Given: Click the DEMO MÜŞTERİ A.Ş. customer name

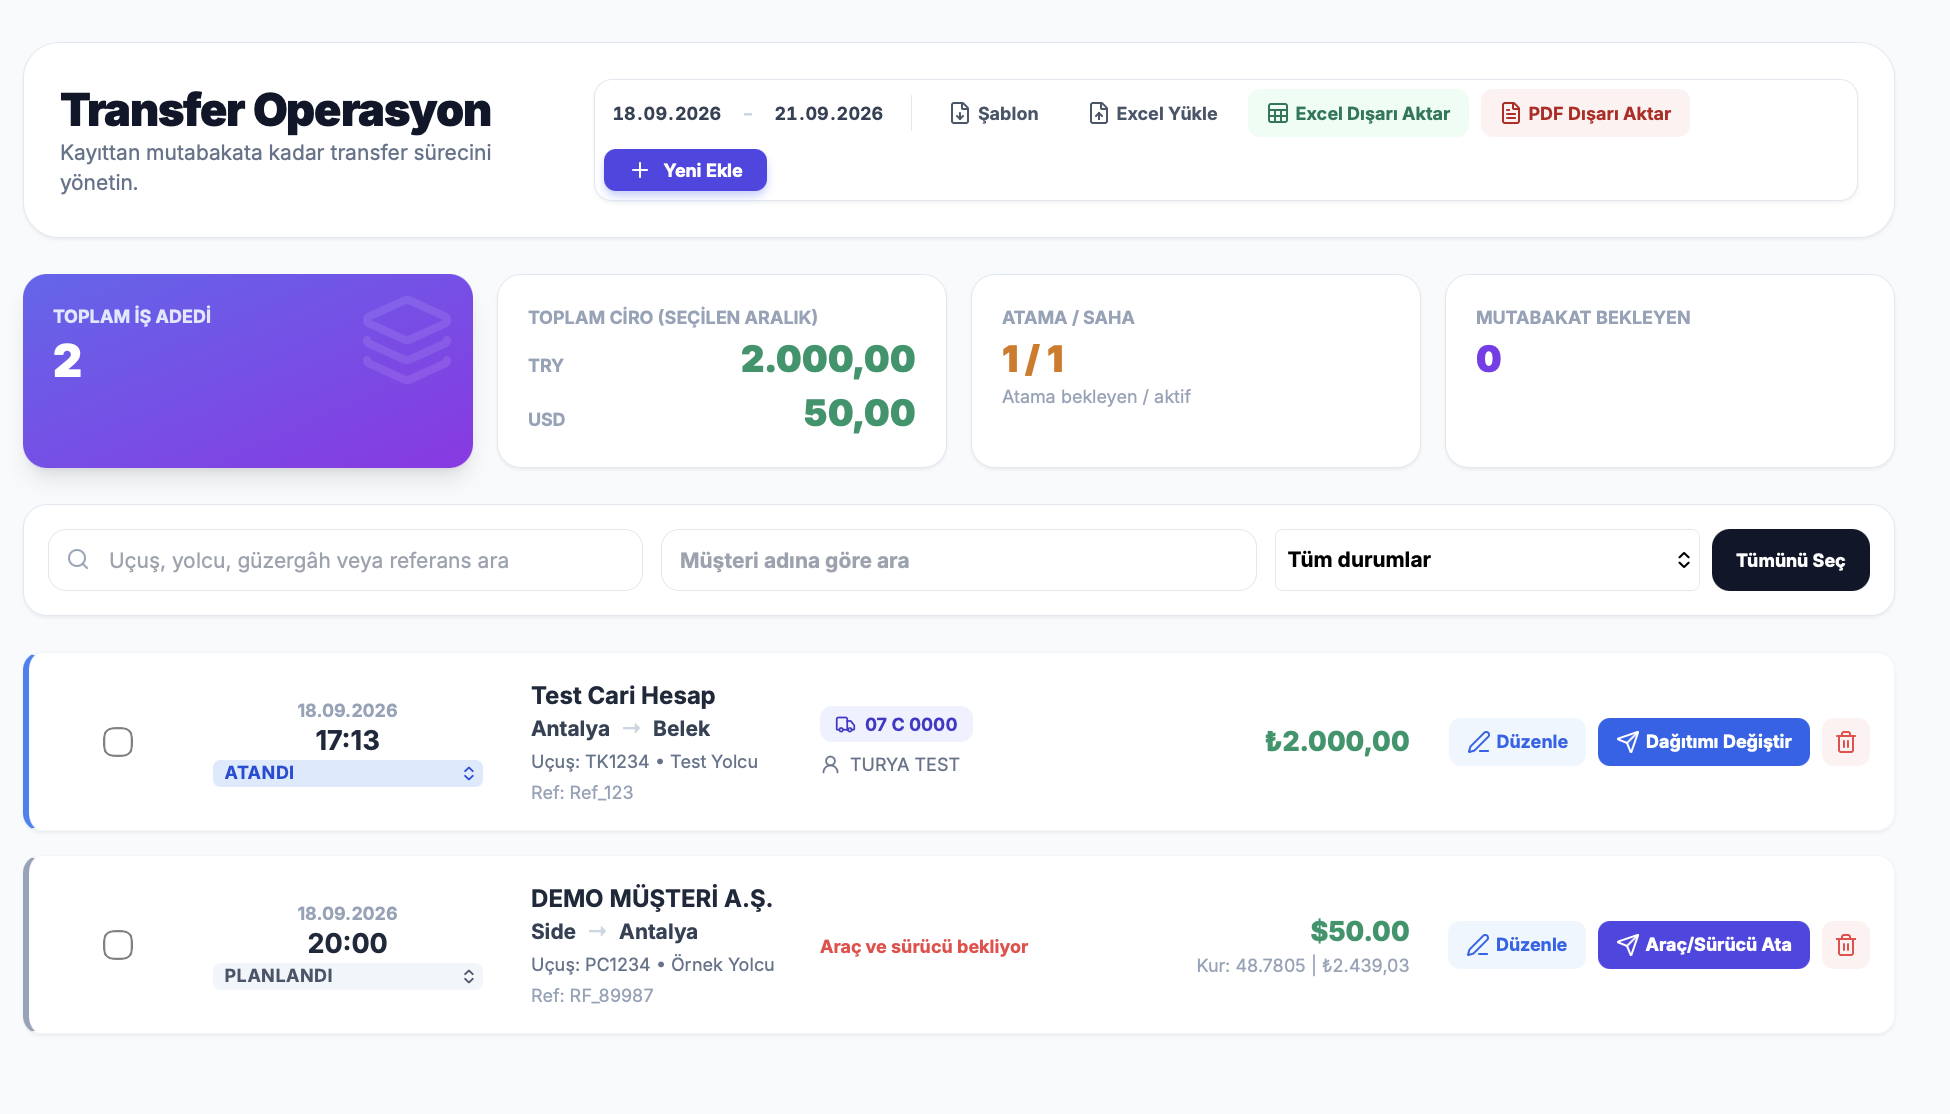Looking at the screenshot, I should 652,898.
